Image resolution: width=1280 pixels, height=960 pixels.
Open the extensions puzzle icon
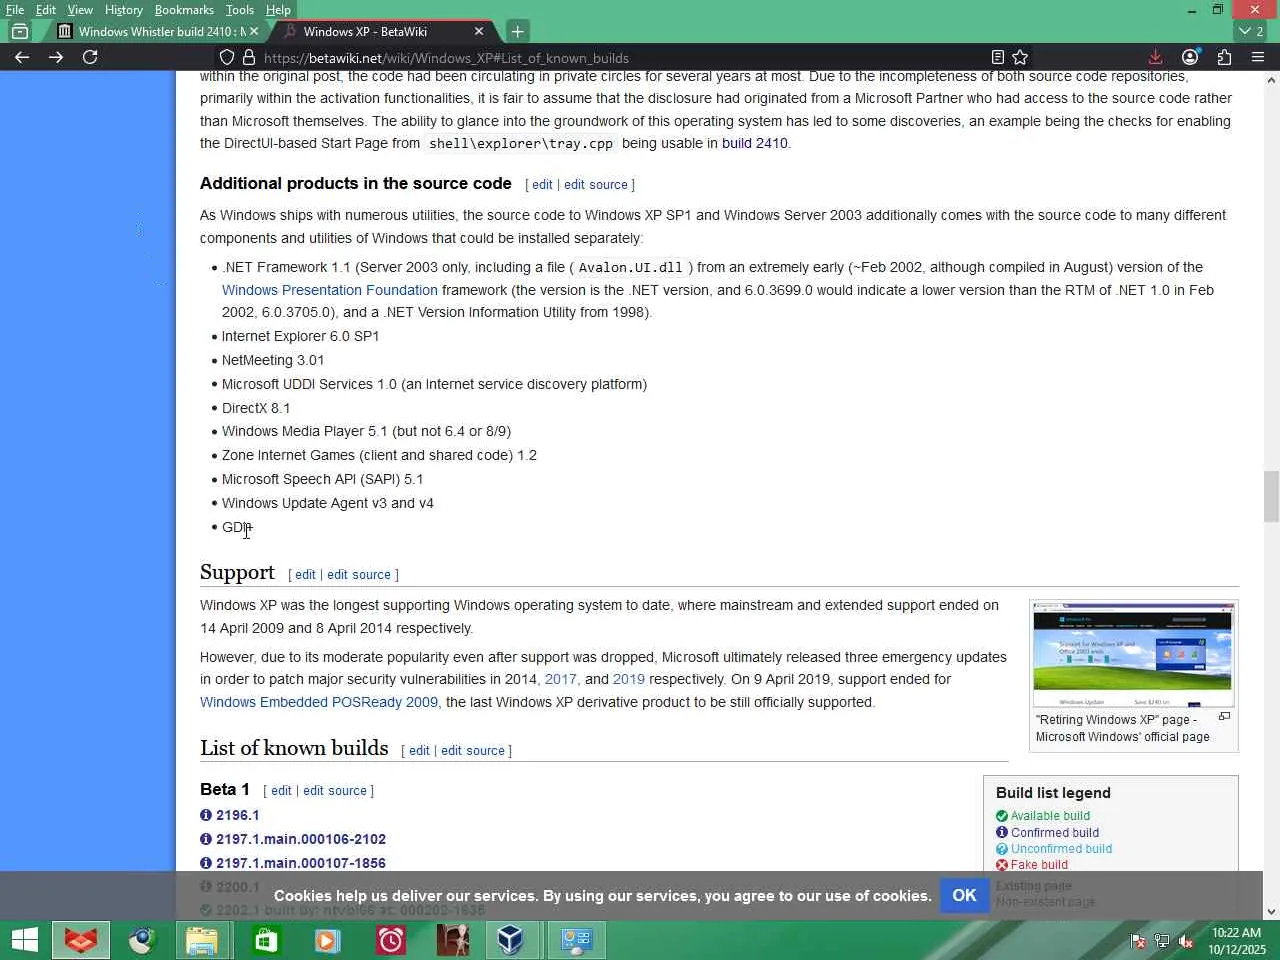pos(1224,57)
